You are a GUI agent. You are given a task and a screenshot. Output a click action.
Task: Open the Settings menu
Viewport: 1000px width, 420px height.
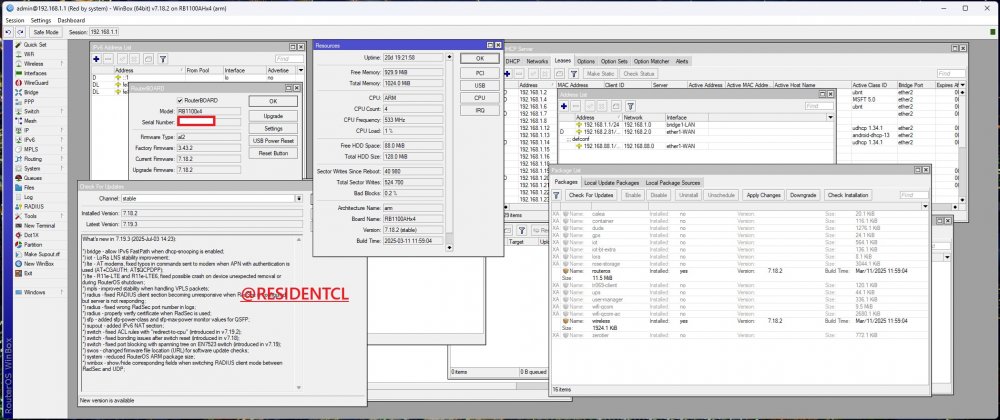(x=41, y=20)
